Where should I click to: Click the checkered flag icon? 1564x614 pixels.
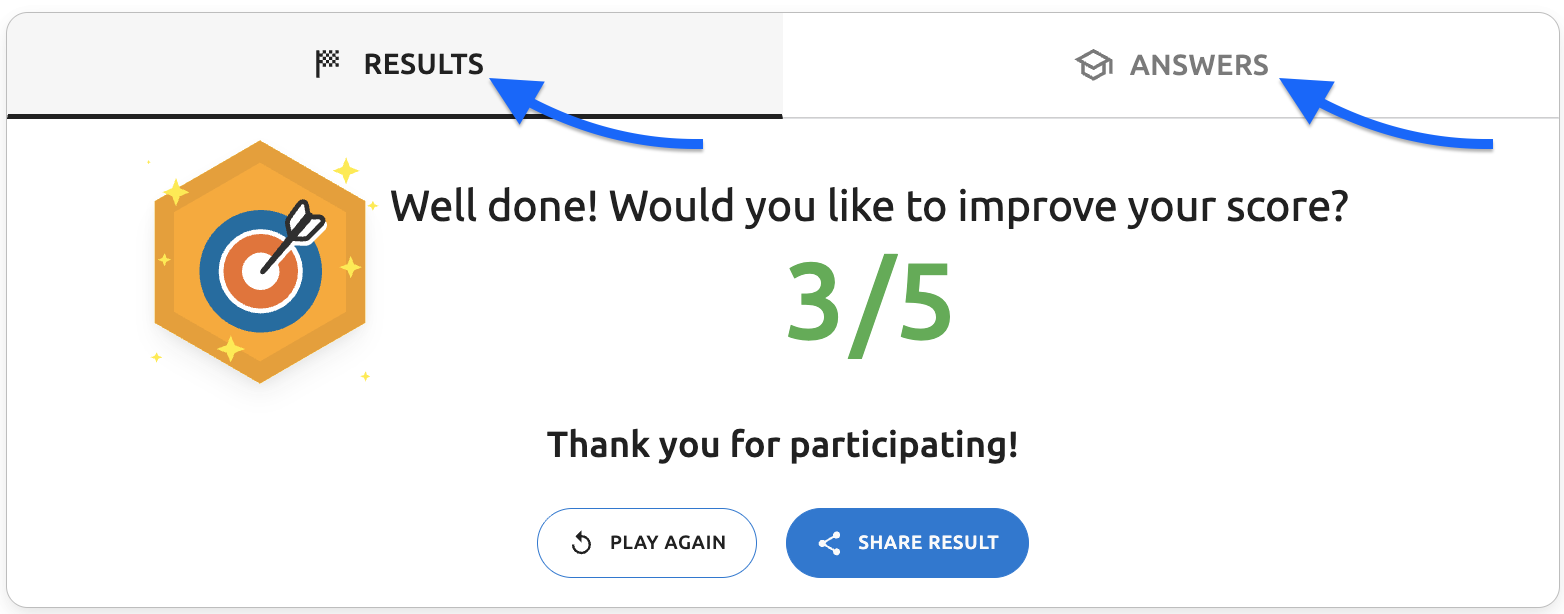tap(327, 65)
